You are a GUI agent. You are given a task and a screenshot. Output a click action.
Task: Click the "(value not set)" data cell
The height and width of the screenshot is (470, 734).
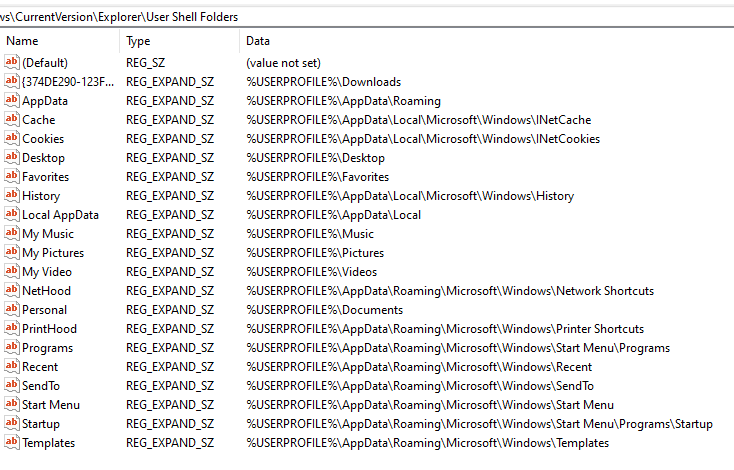(283, 63)
